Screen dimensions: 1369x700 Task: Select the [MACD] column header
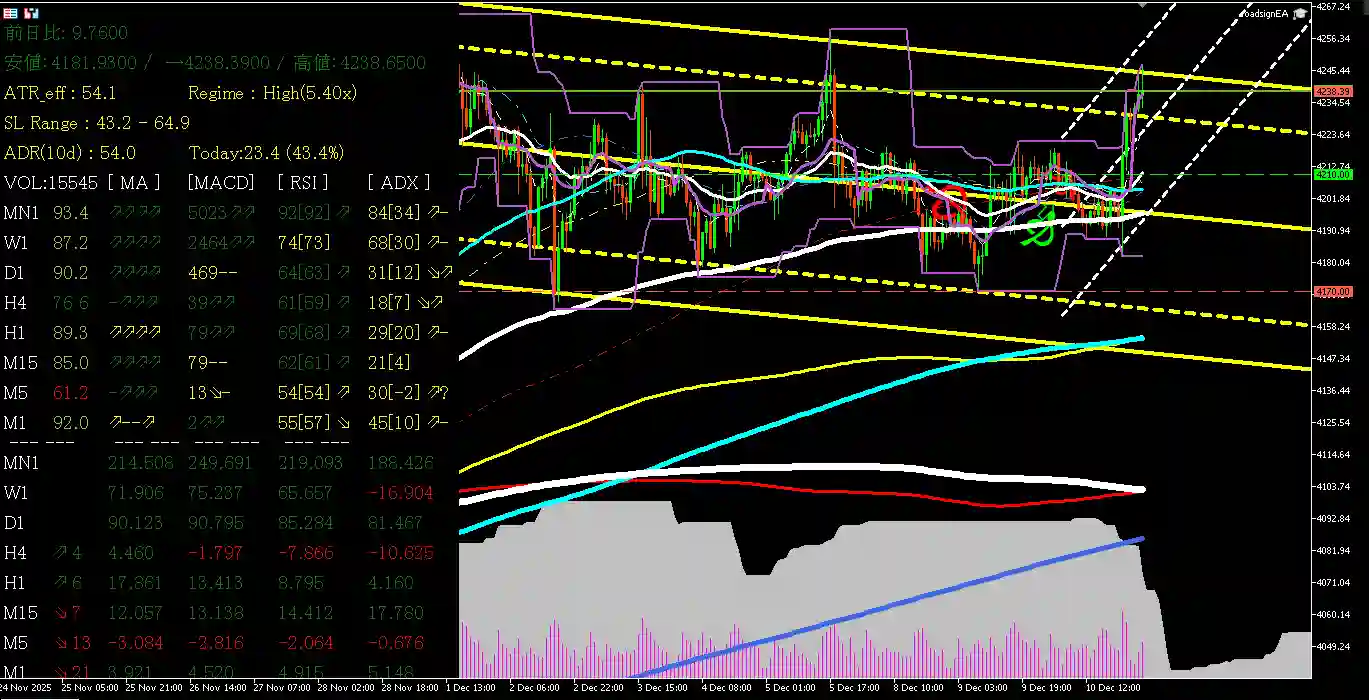point(218,182)
